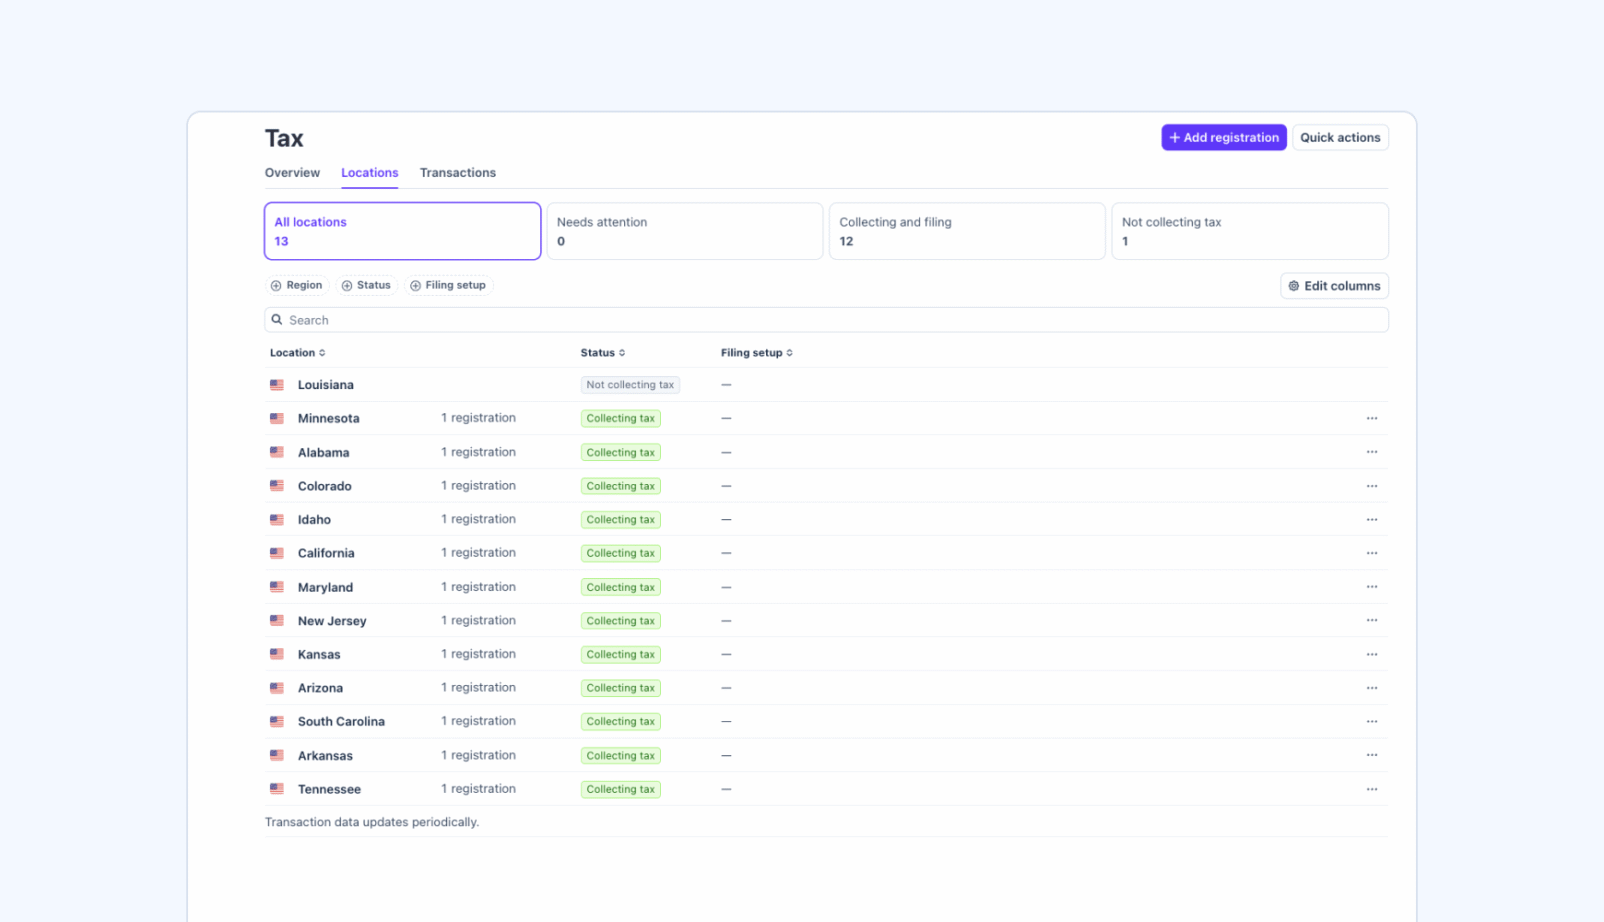Open more options for California row
This screenshot has height=922, width=1604.
click(1371, 553)
